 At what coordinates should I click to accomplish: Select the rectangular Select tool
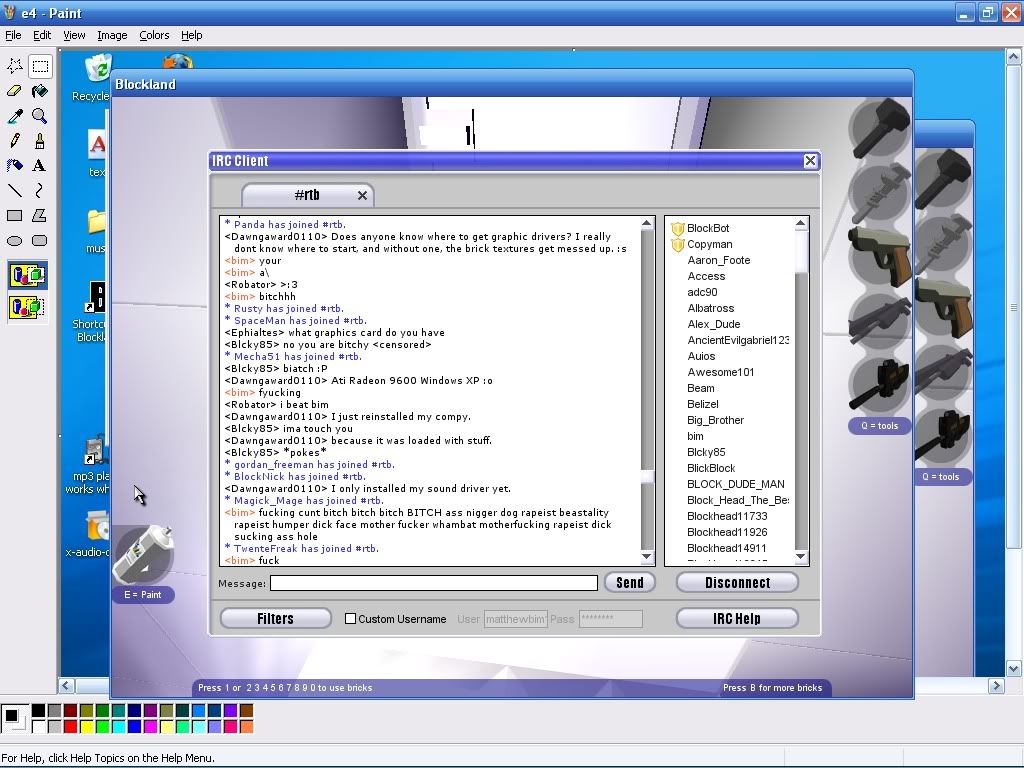point(40,66)
